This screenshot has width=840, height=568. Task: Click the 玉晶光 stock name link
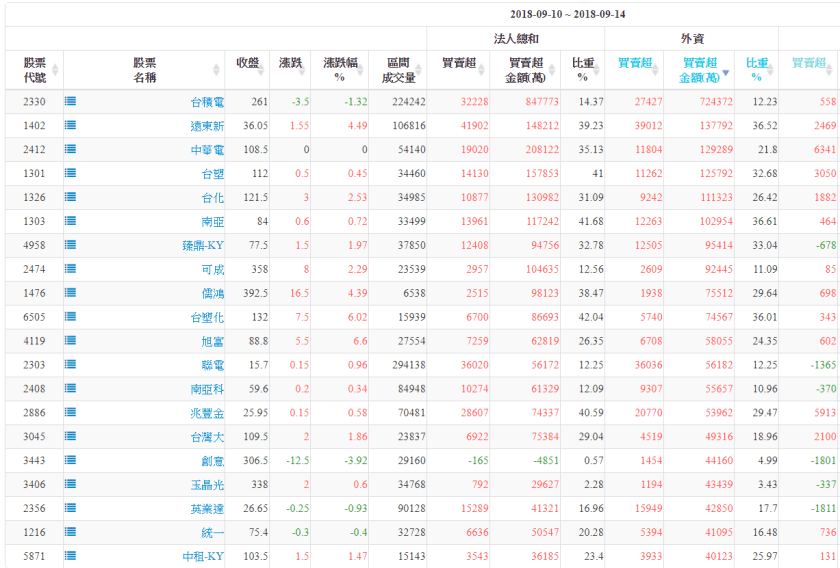[x=207, y=485]
